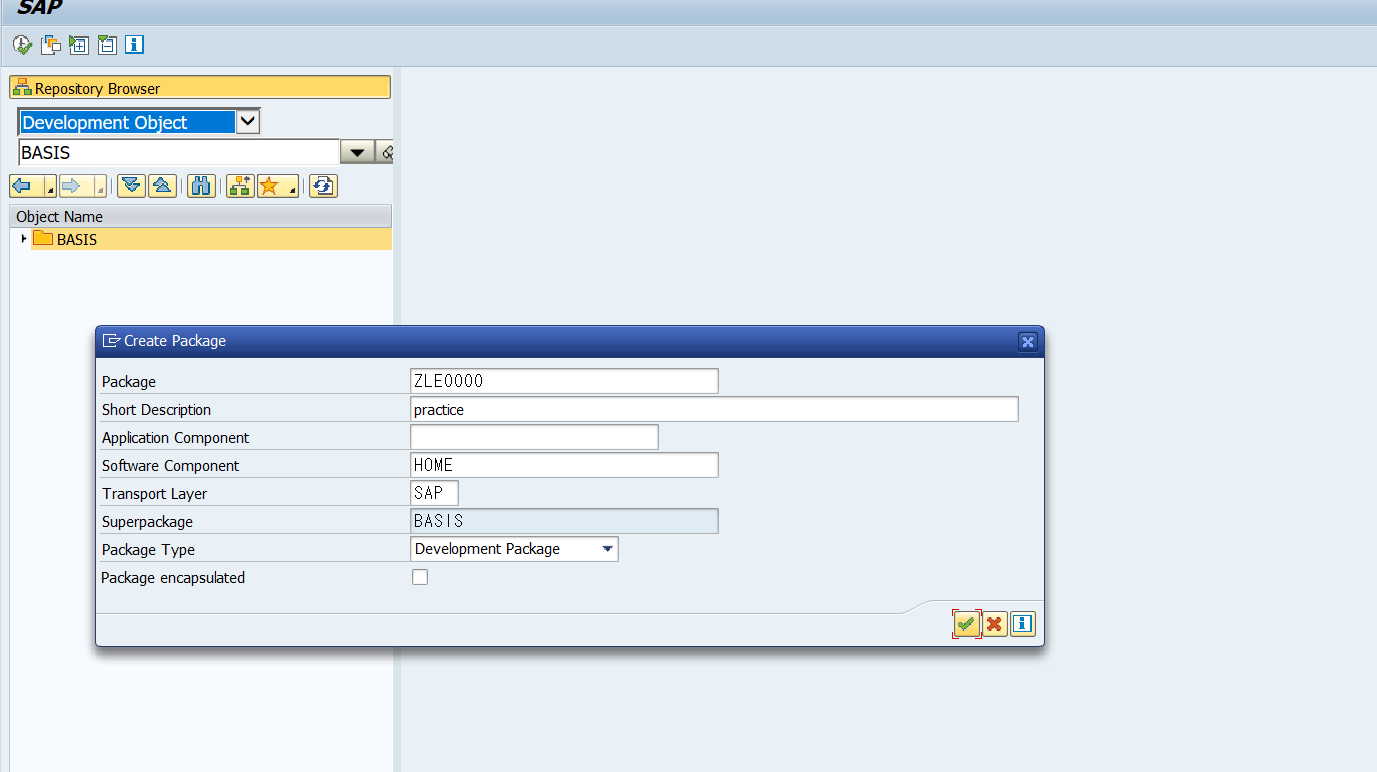Click the empty Application Component field
Viewport: 1377px width, 772px height.
tap(534, 437)
